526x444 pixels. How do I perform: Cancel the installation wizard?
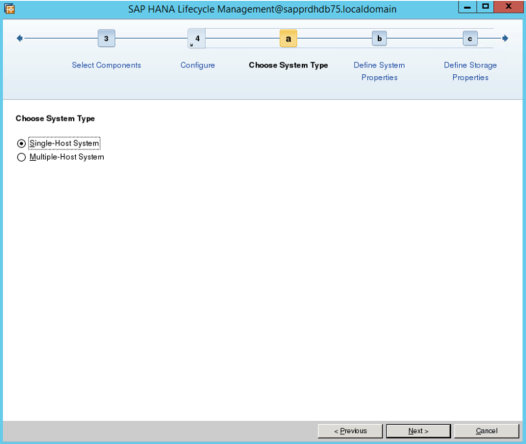(486, 431)
